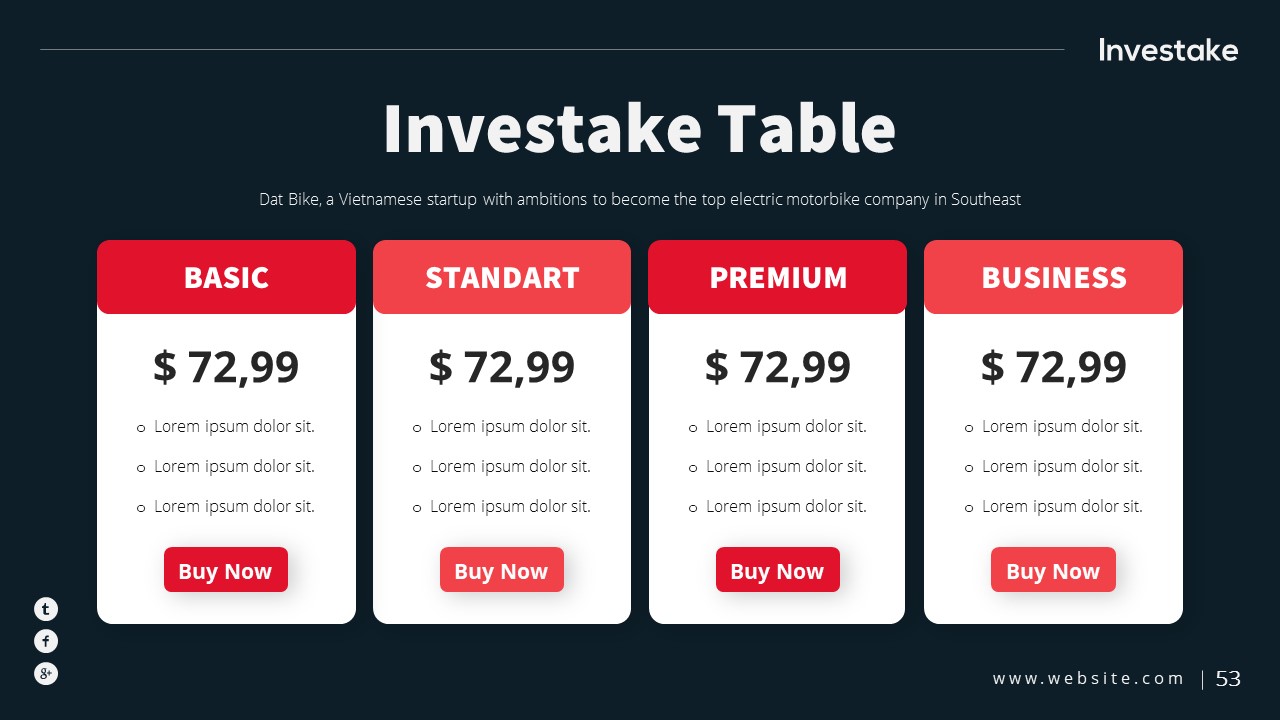1280x720 pixels.
Task: Open the Google Plus social icon
Action: (46, 673)
